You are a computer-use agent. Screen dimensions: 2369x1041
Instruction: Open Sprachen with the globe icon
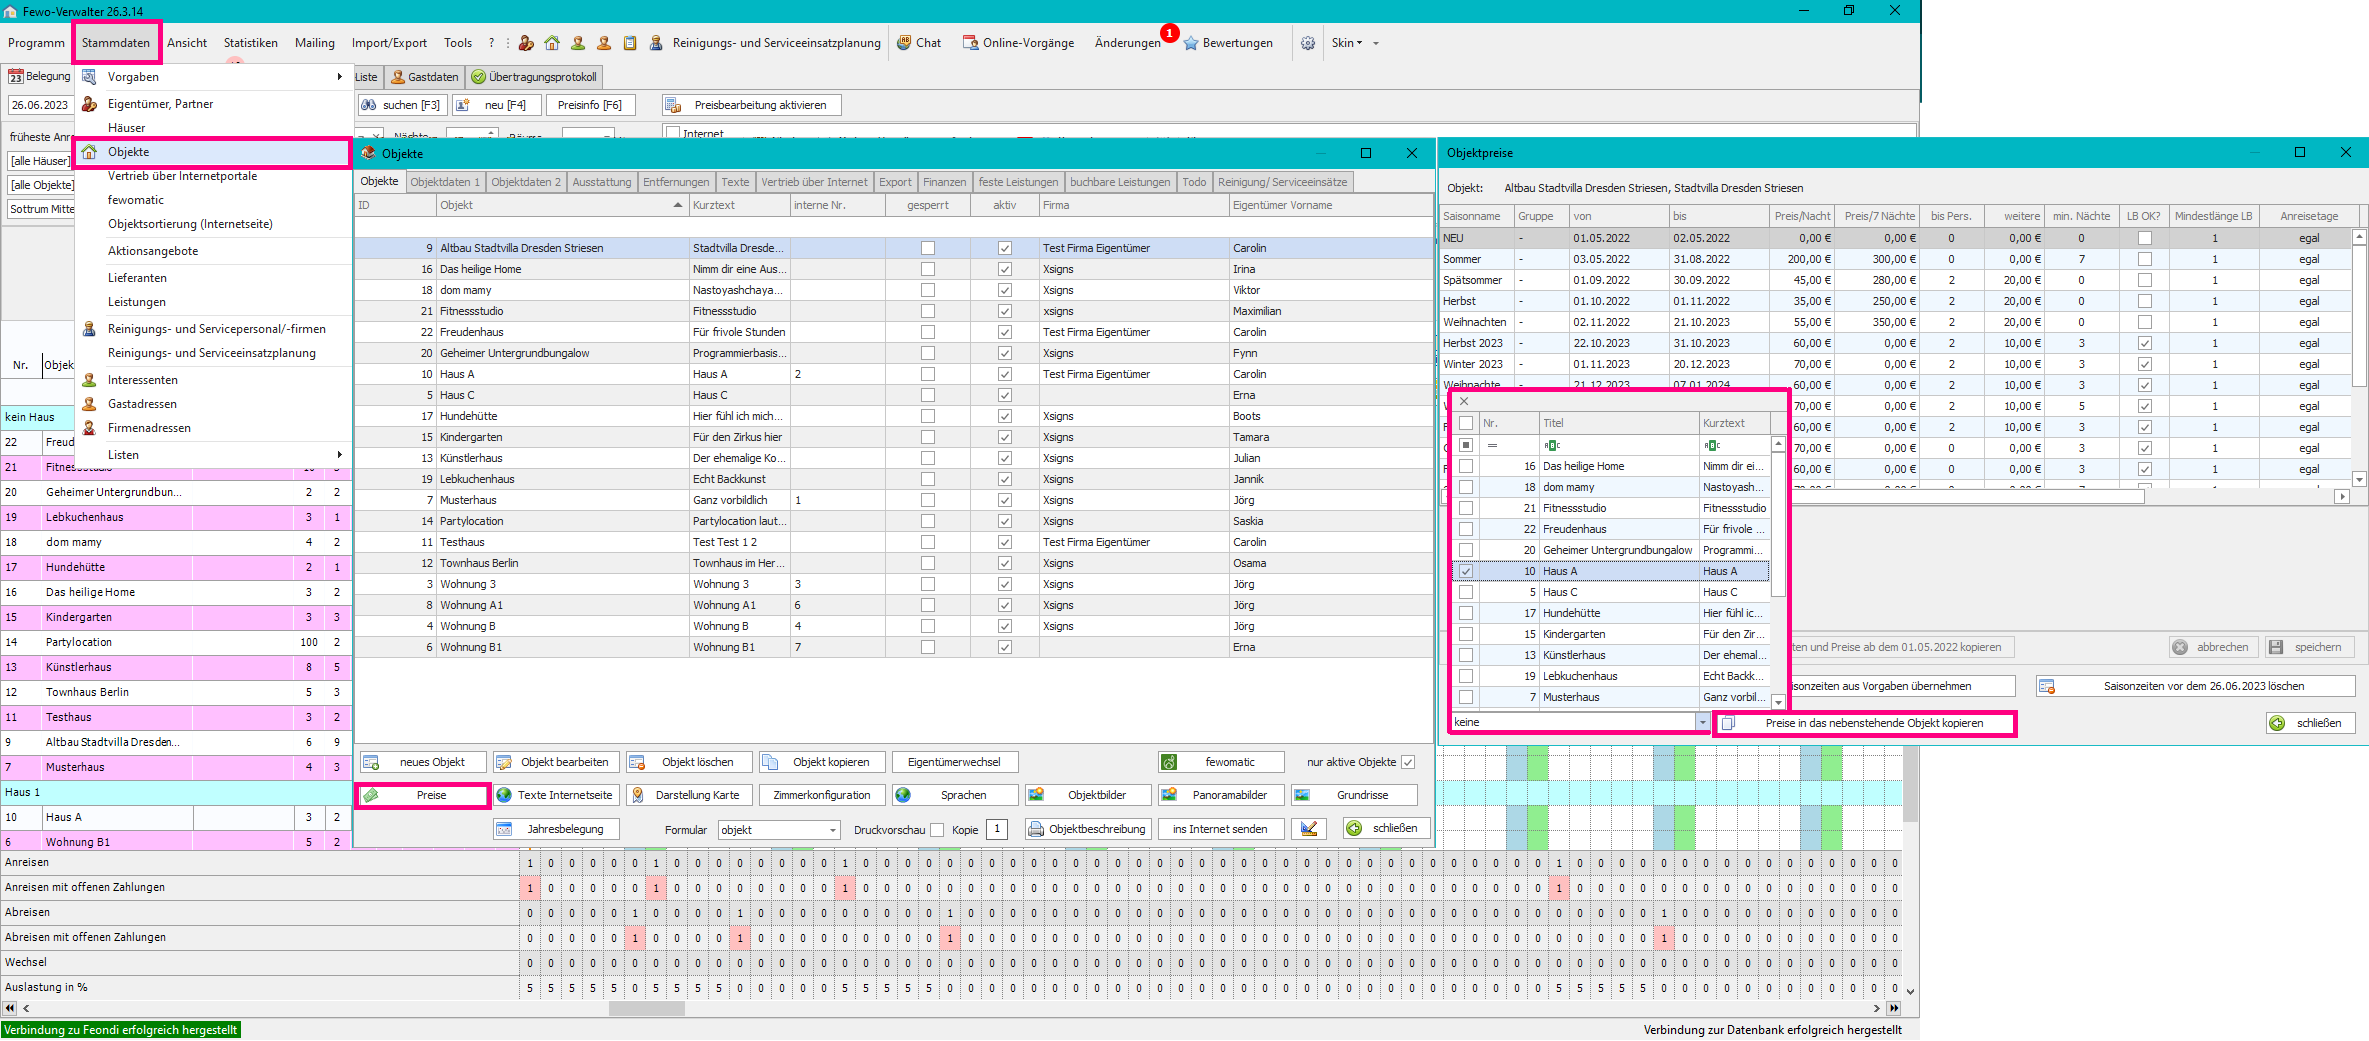click(954, 795)
